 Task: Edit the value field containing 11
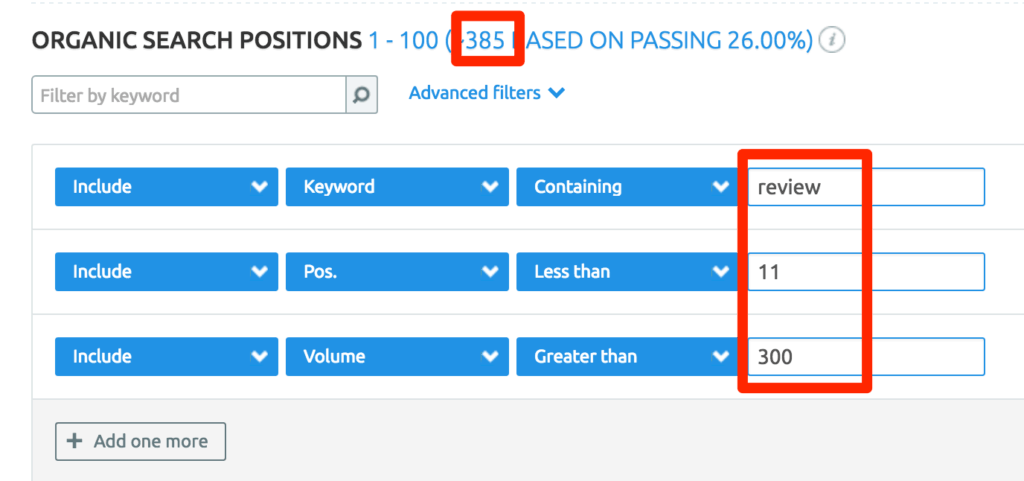click(866, 272)
